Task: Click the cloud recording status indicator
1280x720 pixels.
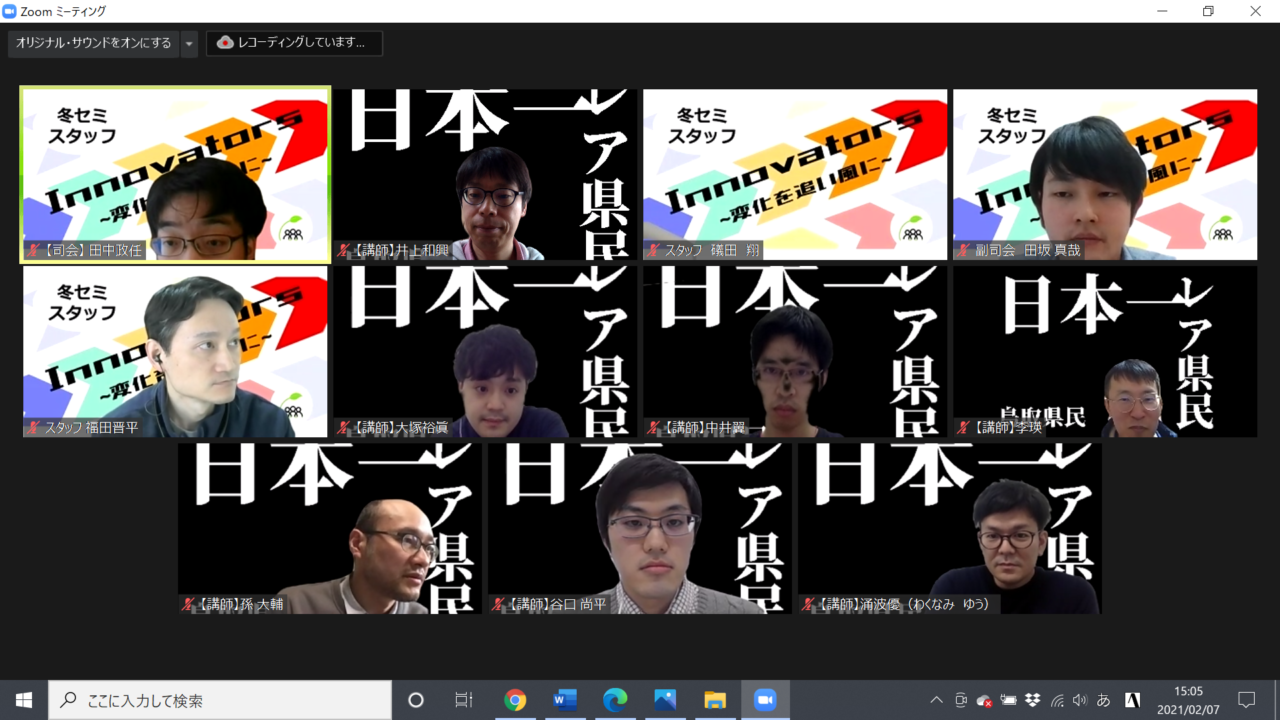Action: coord(294,43)
